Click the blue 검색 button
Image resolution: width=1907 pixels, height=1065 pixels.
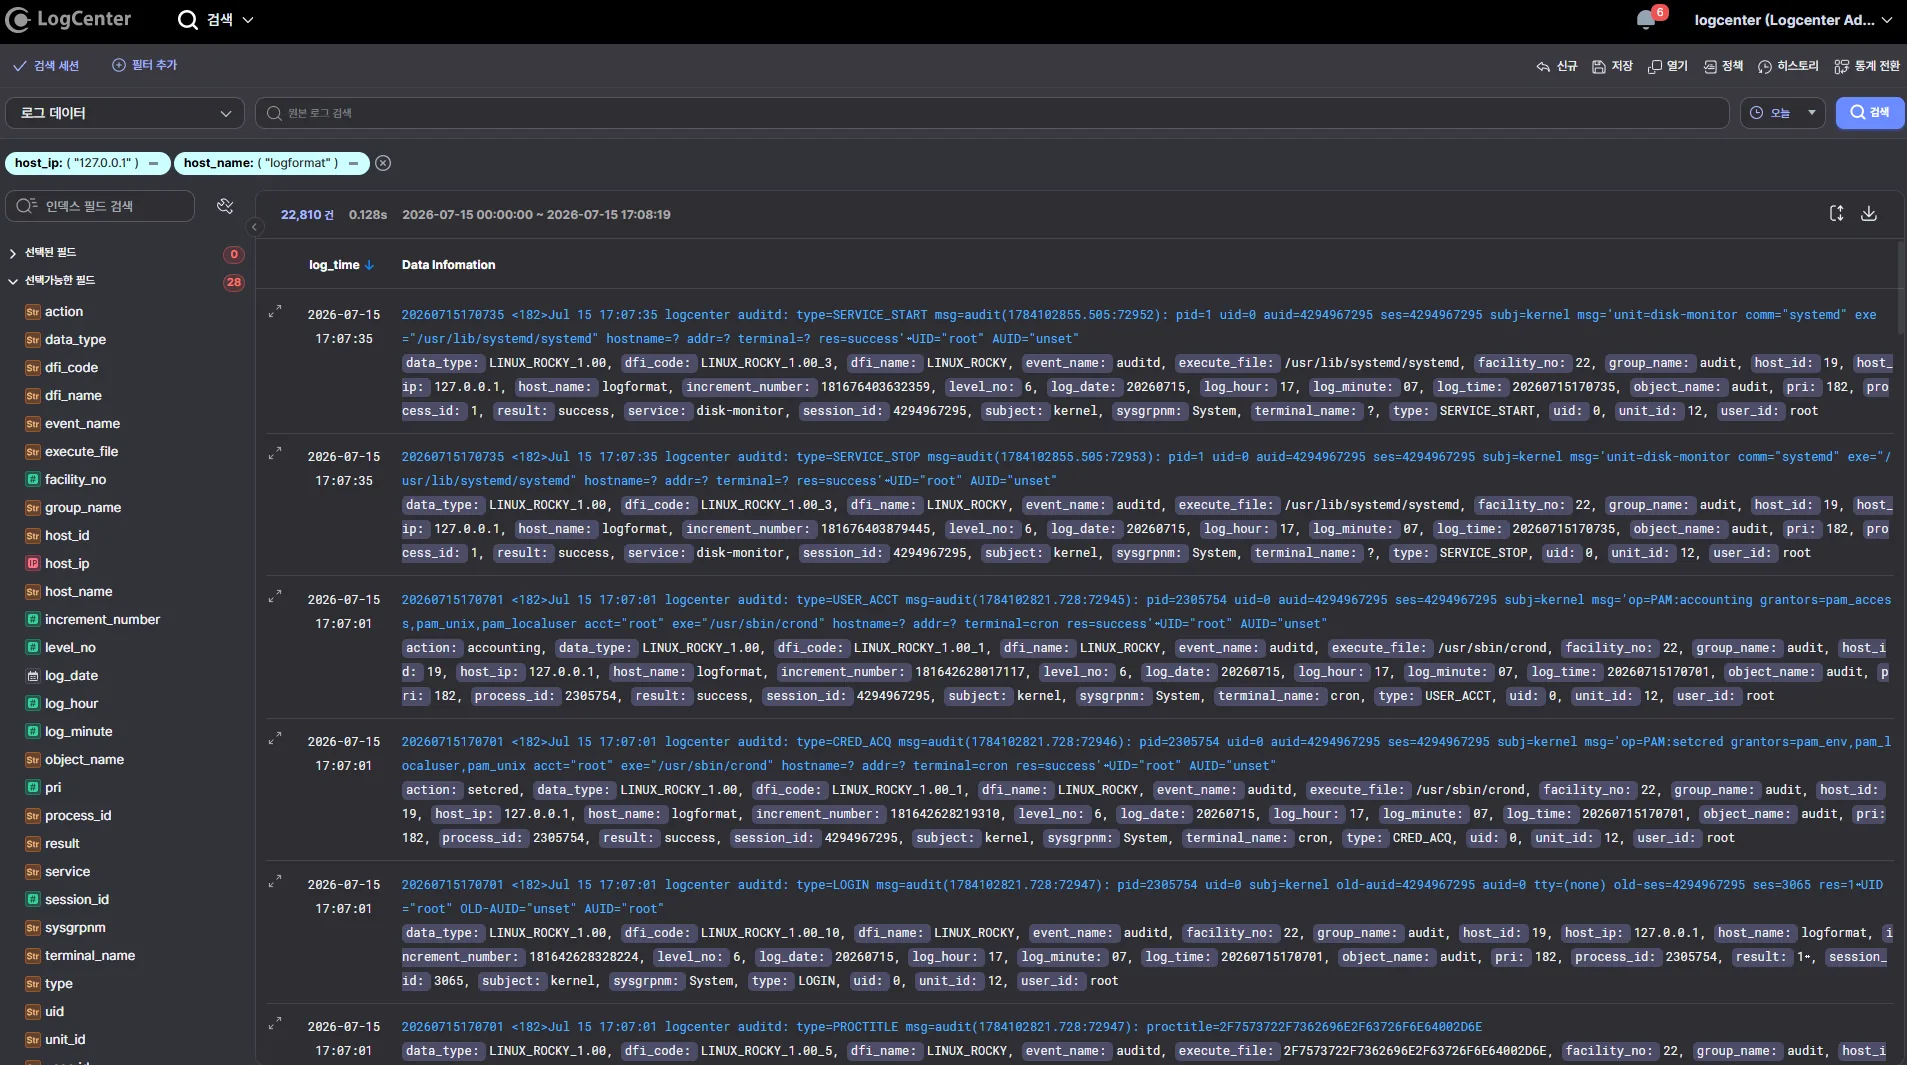tap(1869, 113)
